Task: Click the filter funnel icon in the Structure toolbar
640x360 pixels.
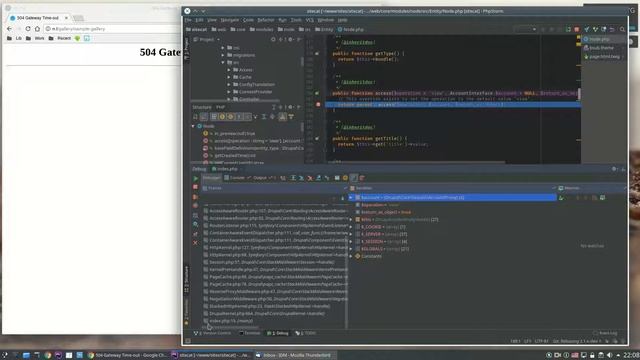Action: tap(291, 117)
